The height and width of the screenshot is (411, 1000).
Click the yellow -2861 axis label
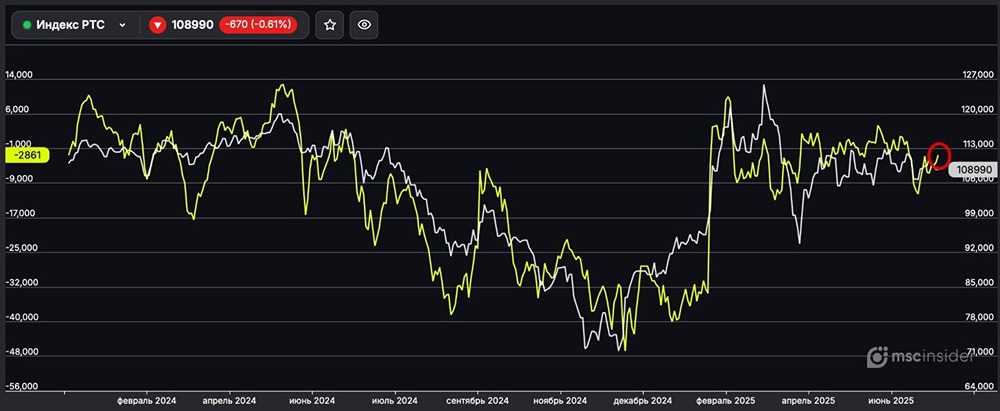(22, 155)
